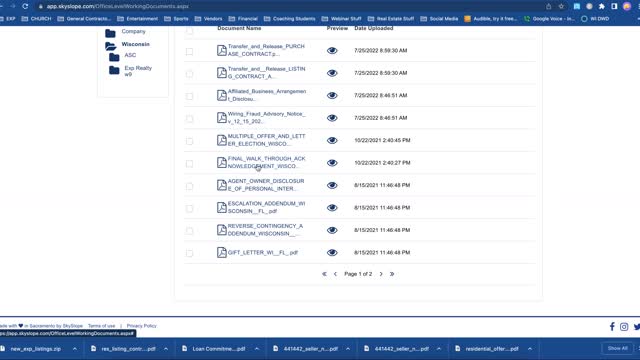
Task: Preview REVERSE_CONTINGENCY_ADDENDUM eye icon
Action: pos(332,230)
